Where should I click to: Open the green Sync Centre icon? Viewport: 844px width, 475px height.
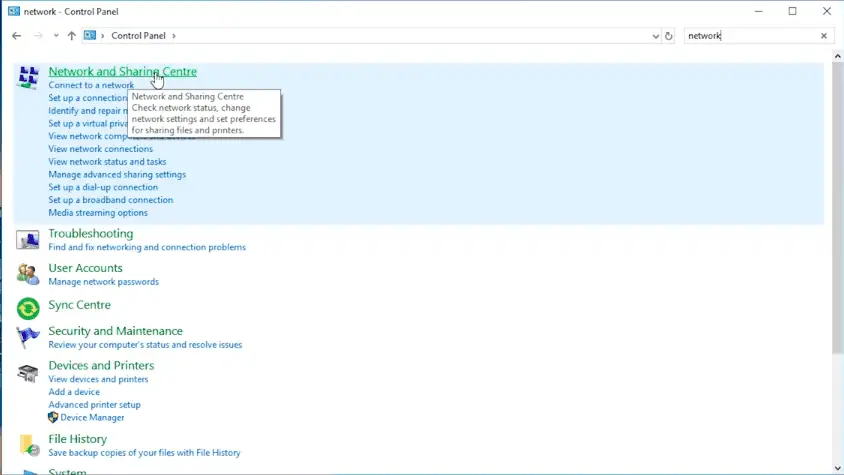tap(27, 309)
